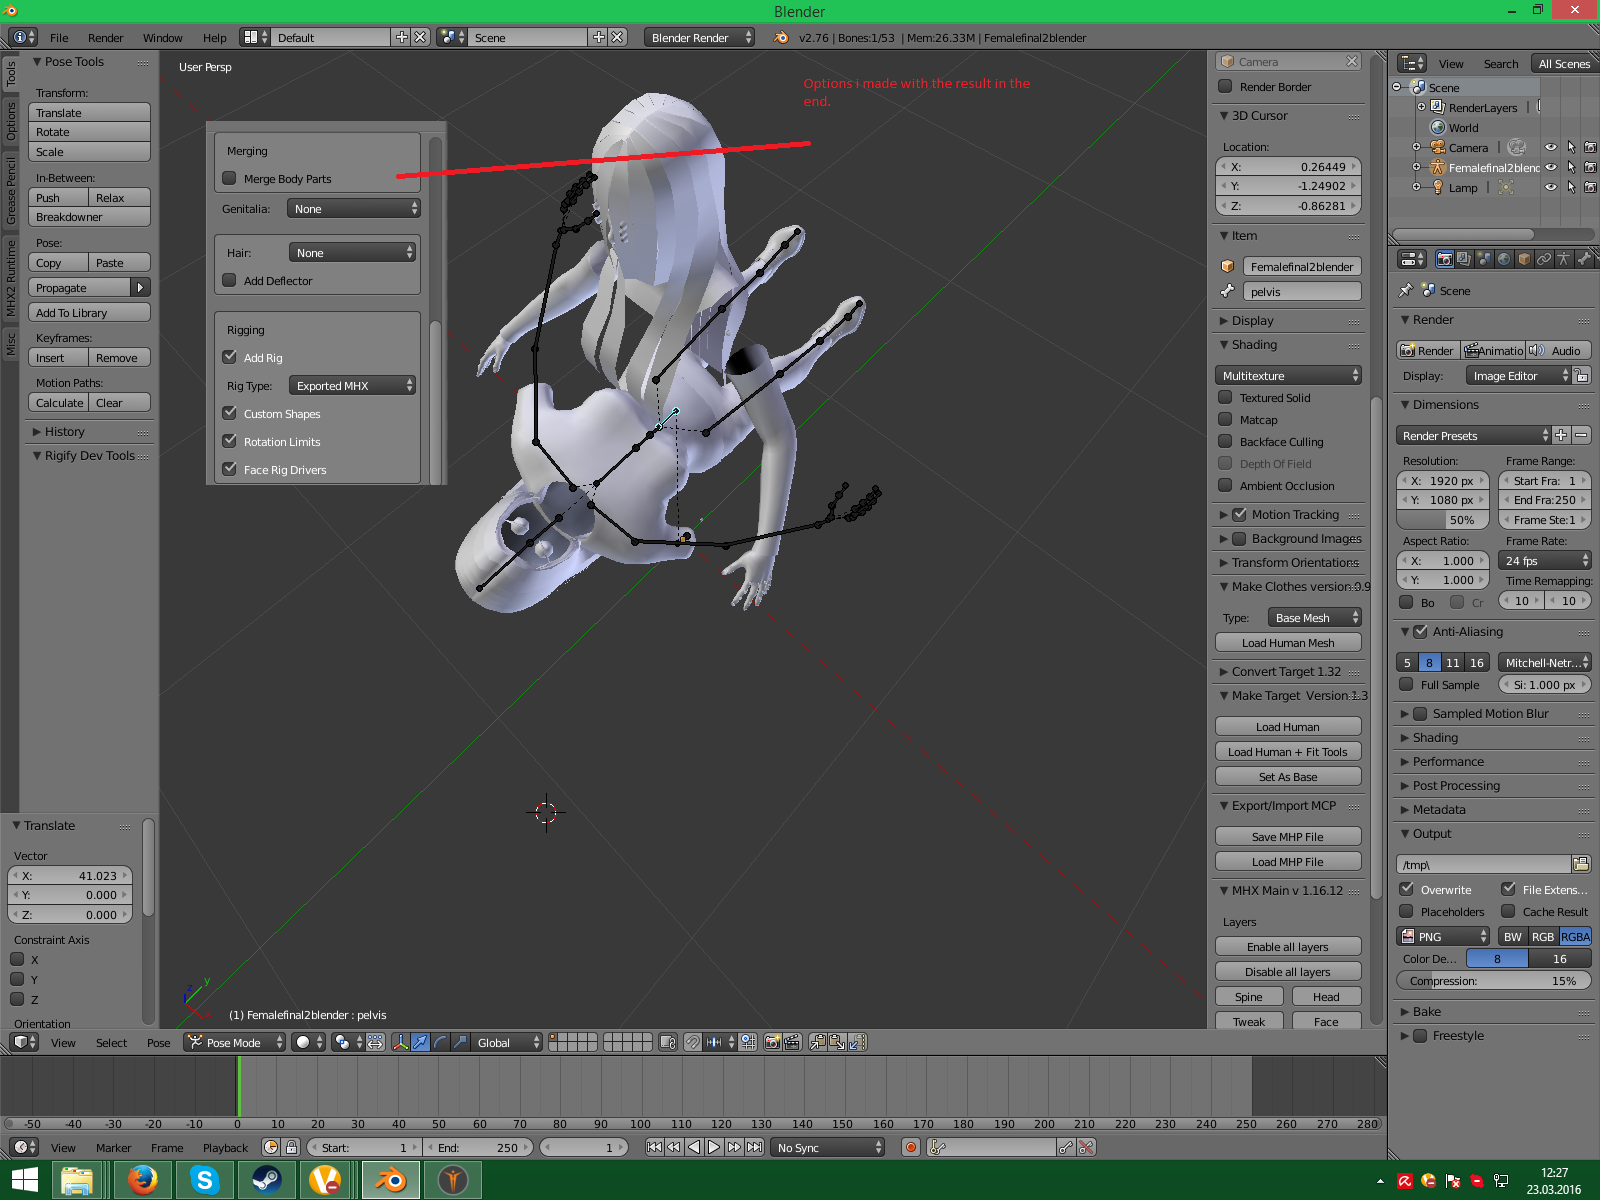
Task: Enable the Add Deflector checkbox
Action: coord(229,280)
